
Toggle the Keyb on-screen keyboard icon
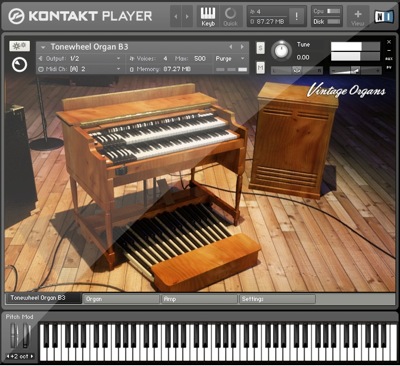tap(208, 17)
